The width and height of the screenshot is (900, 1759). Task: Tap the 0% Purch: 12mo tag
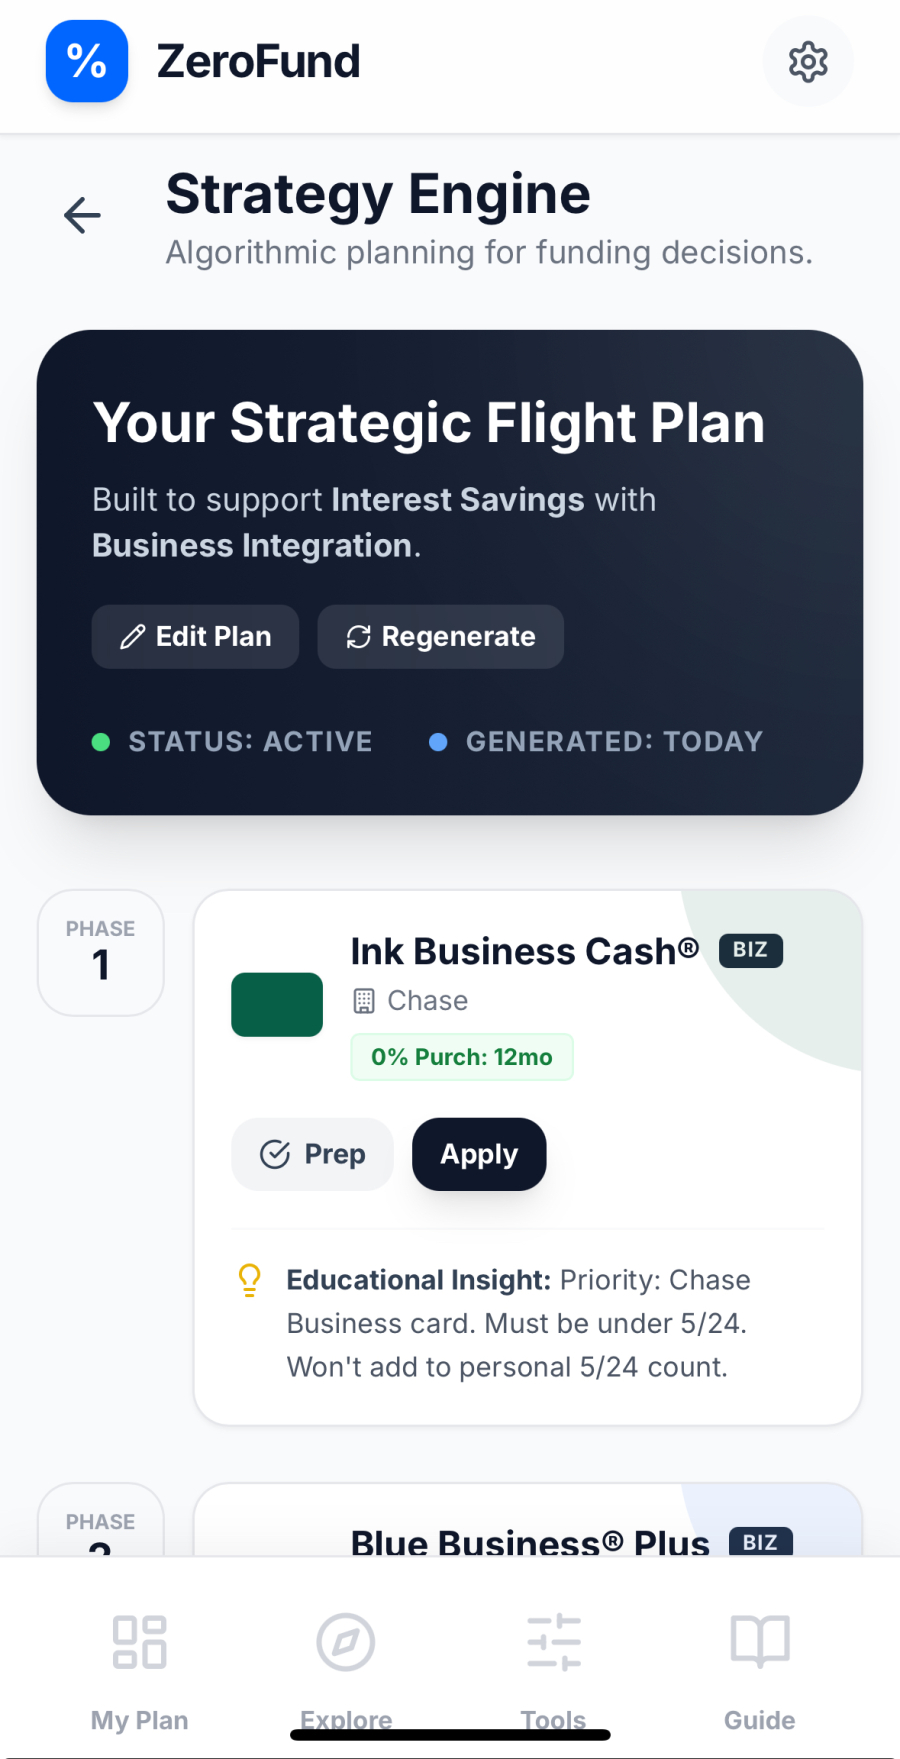[461, 1057]
